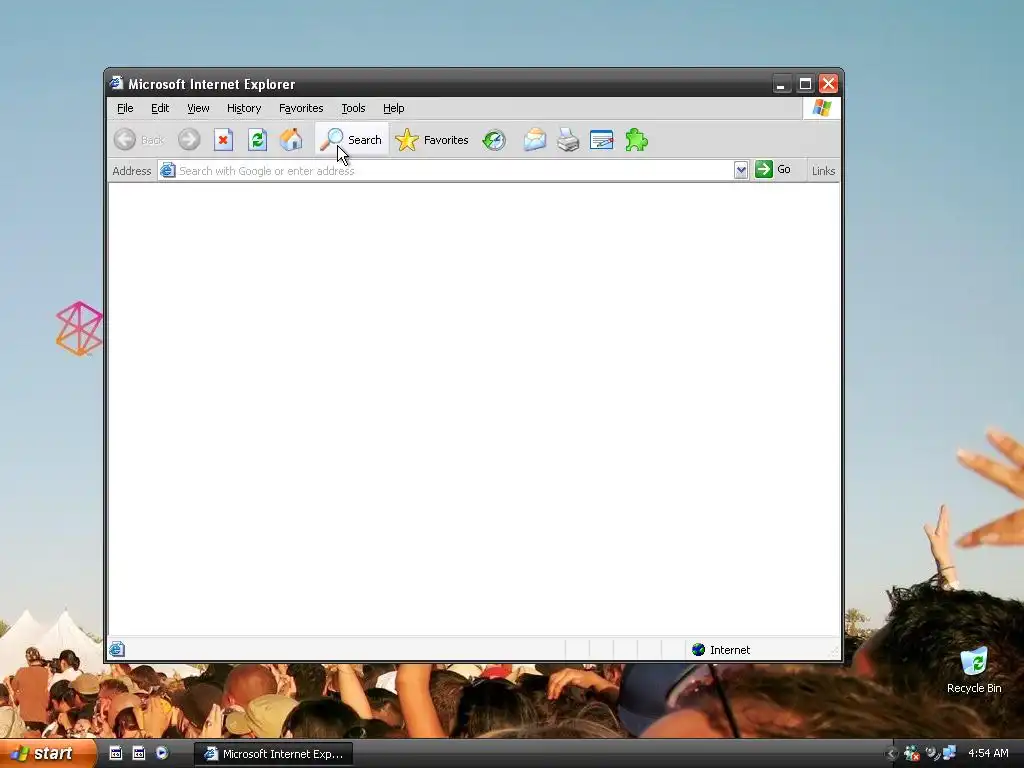Click the network computers tray icon
This screenshot has height=768, width=1024.
pyautogui.click(x=949, y=753)
